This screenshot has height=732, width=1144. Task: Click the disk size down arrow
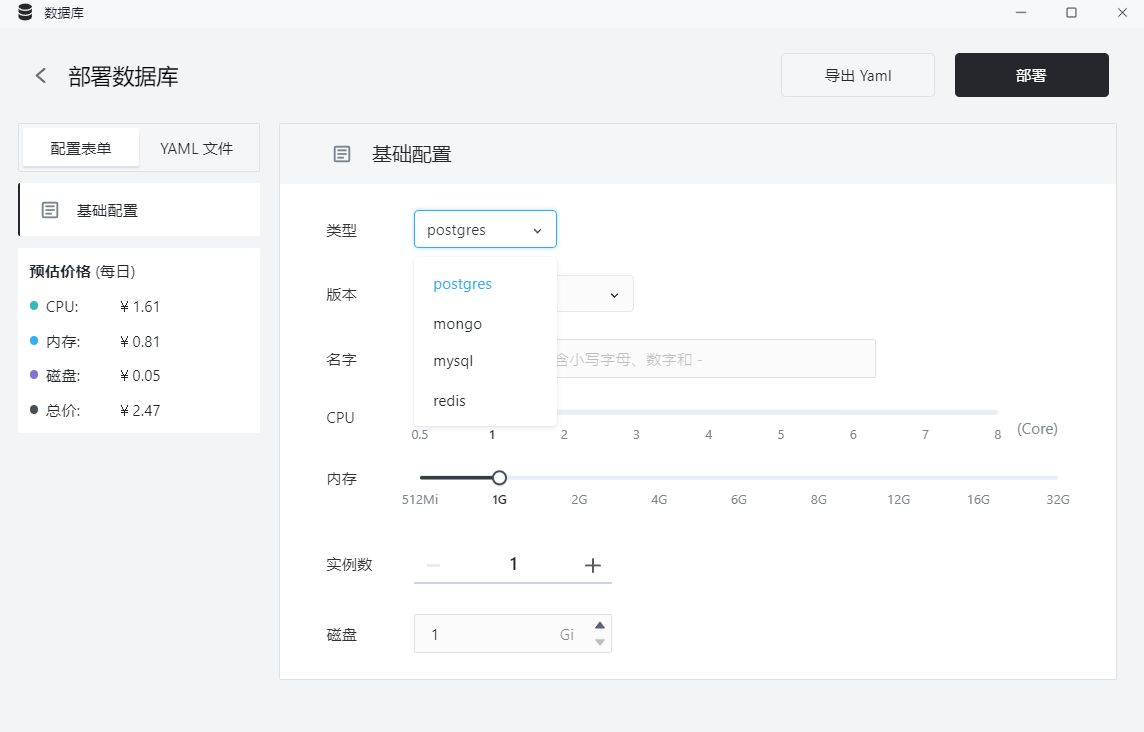(600, 642)
